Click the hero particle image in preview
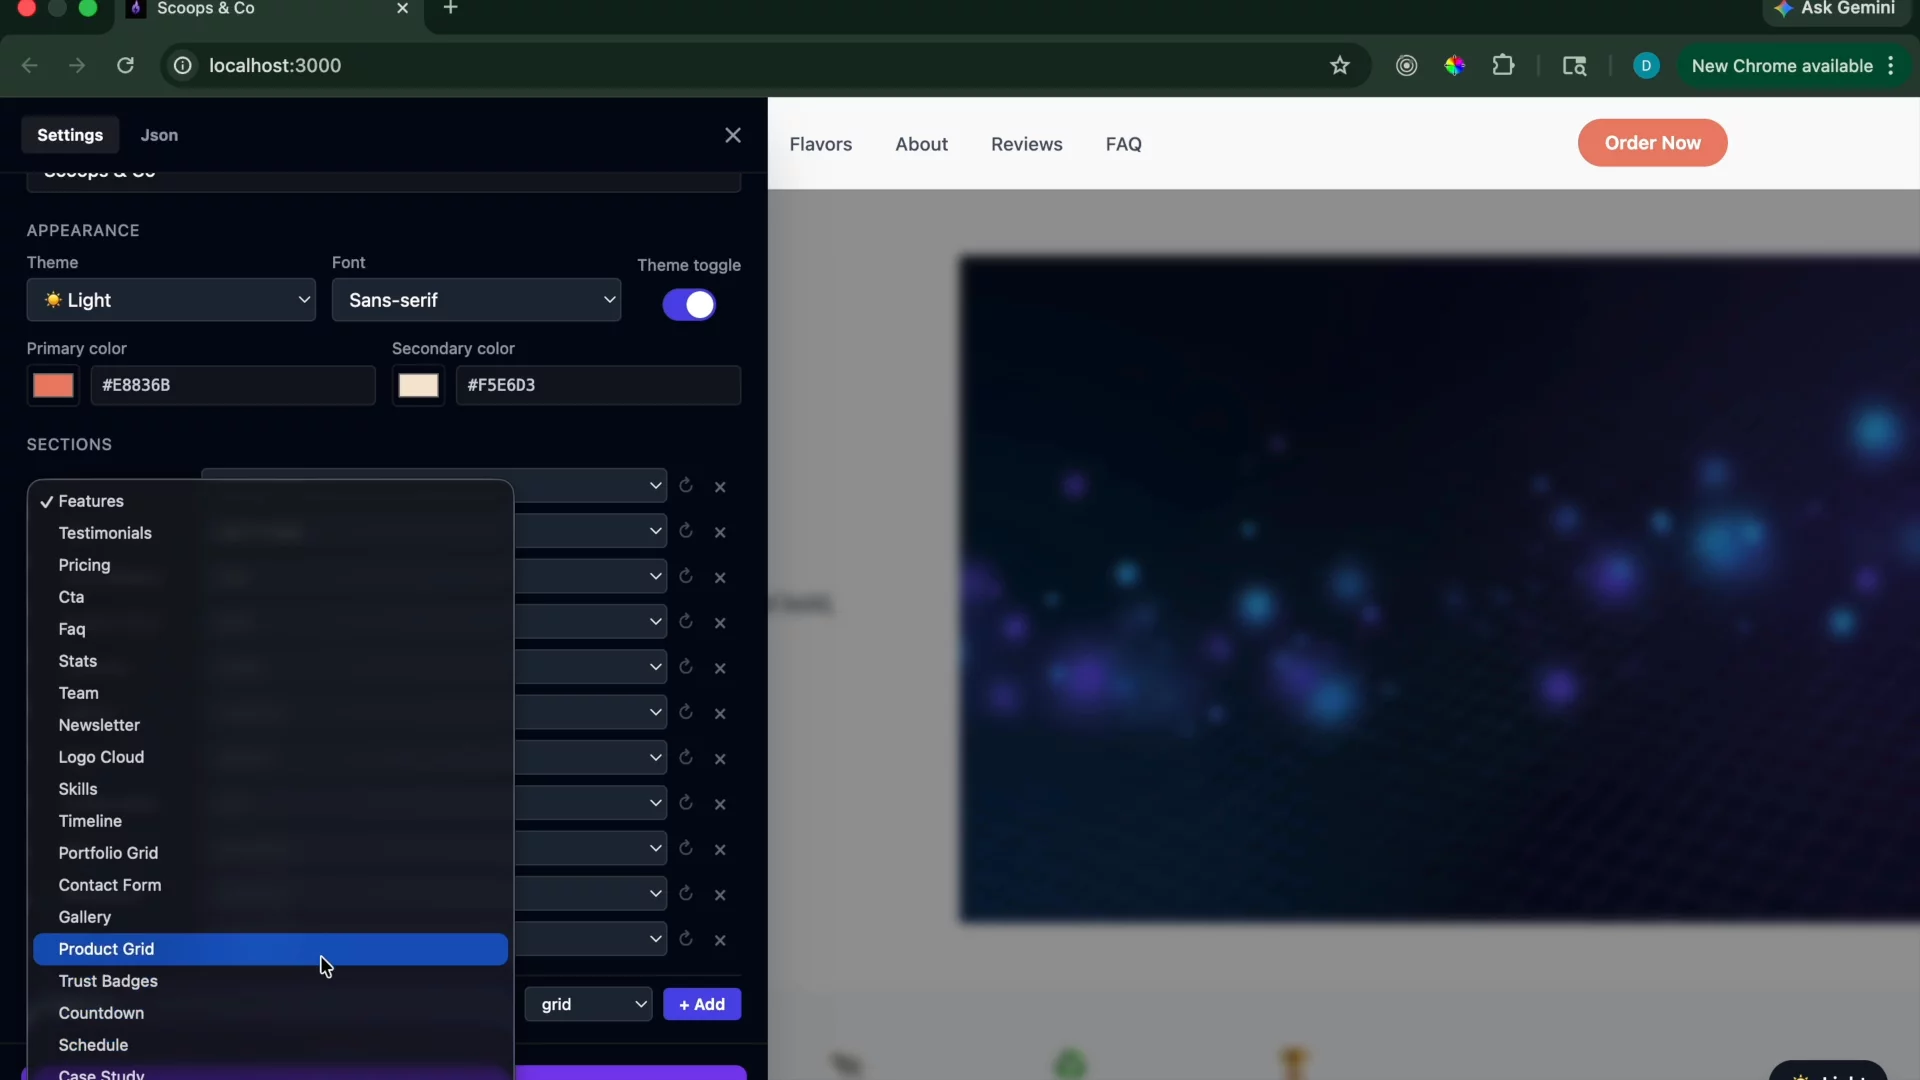Screen dimensions: 1920x1080 [x=1440, y=590]
